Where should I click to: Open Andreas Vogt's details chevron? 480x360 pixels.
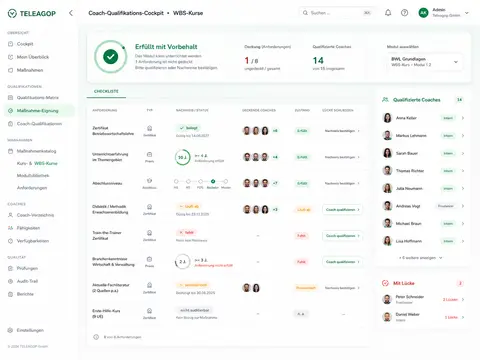(x=463, y=206)
